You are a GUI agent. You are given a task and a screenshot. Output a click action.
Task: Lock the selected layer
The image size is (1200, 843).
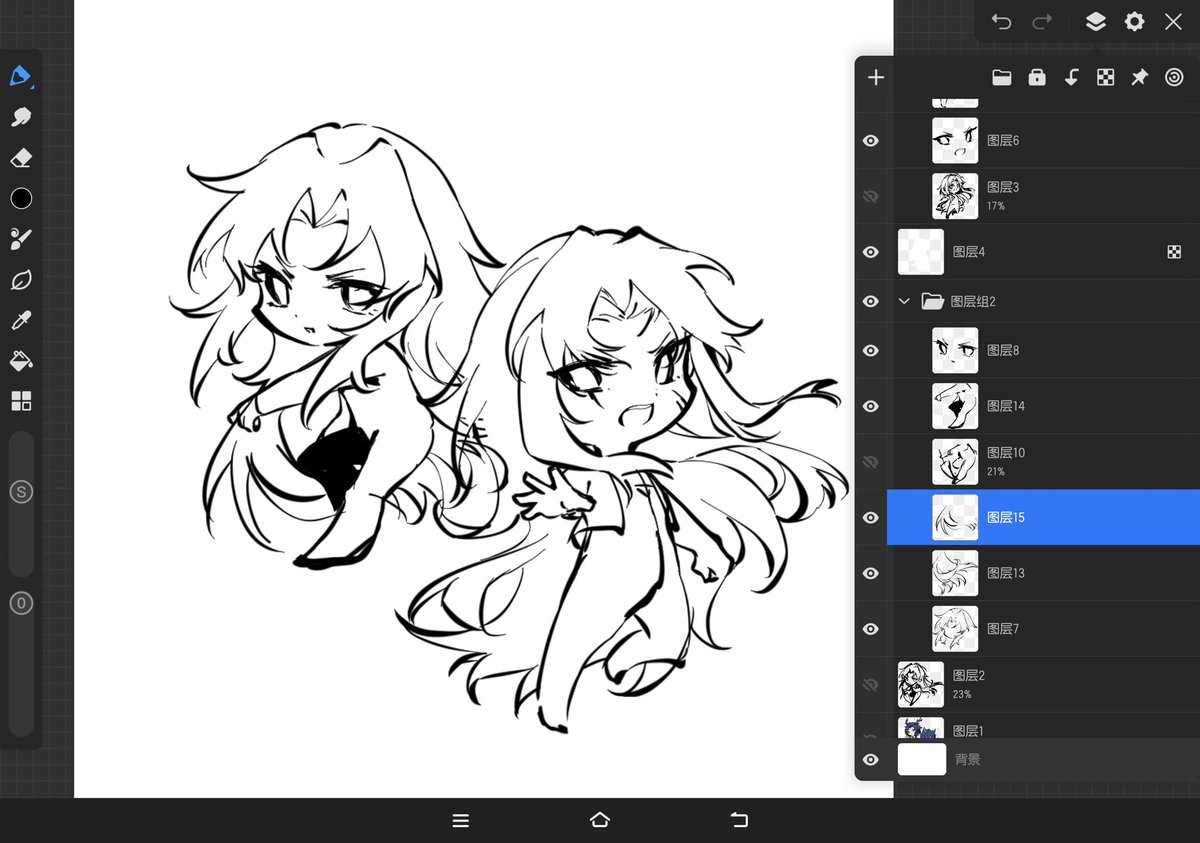click(1037, 77)
